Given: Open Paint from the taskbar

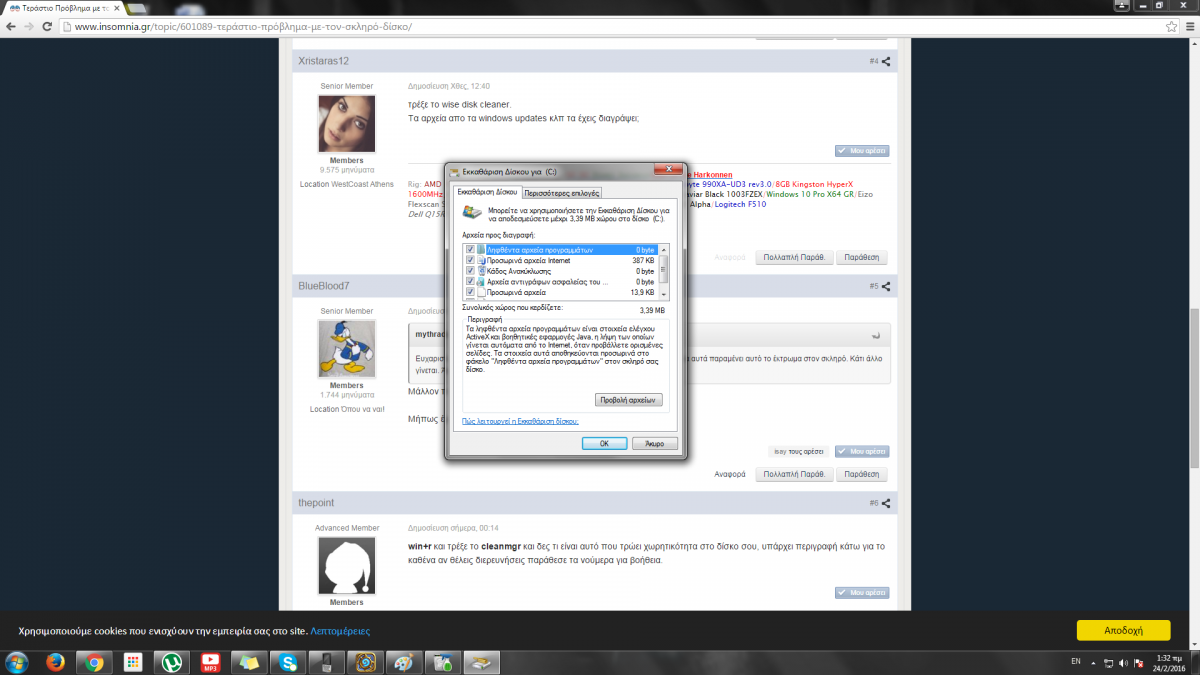Looking at the screenshot, I should [402, 662].
